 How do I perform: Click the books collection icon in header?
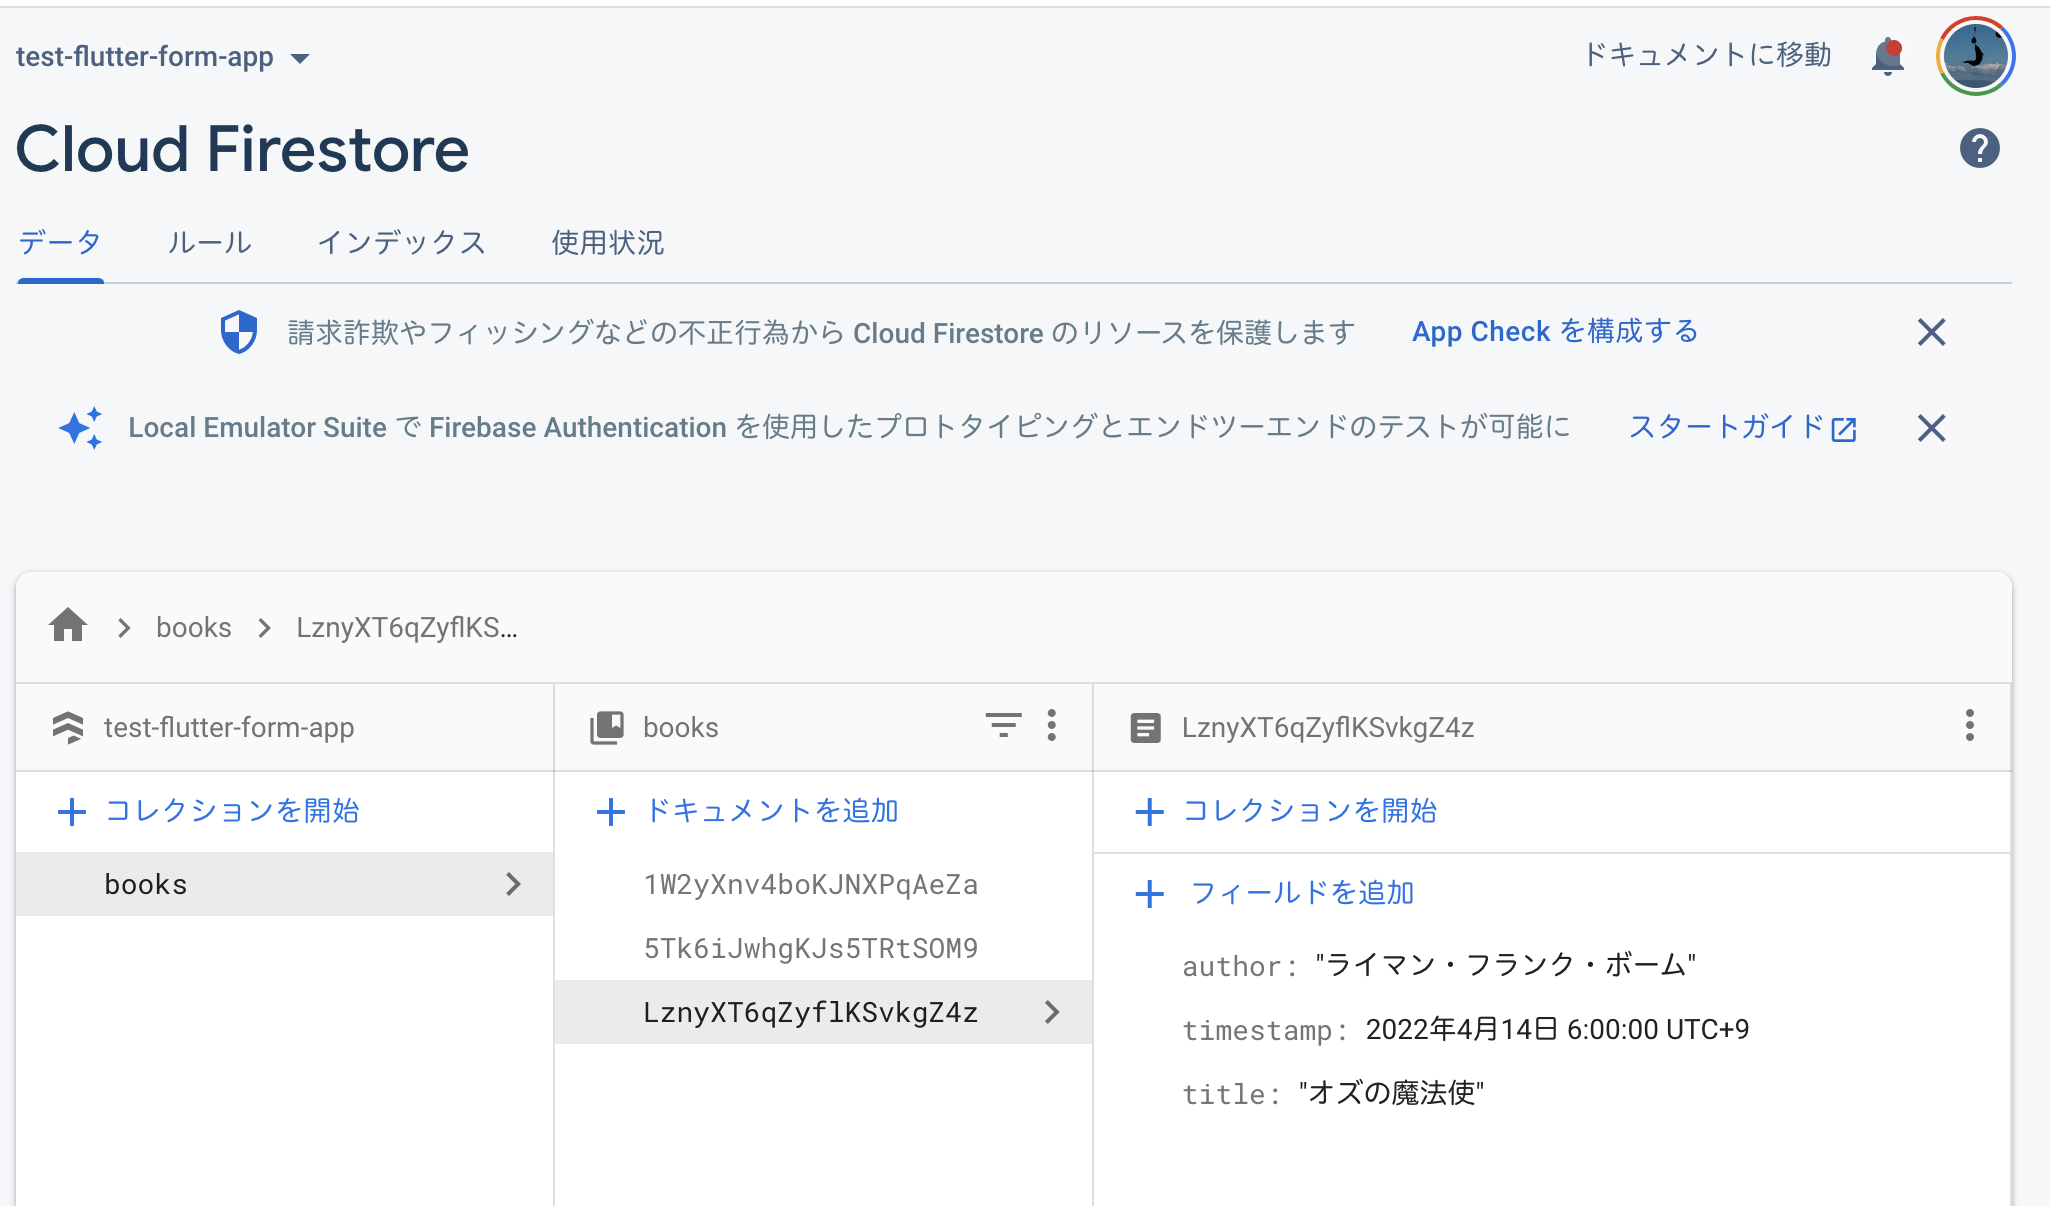(x=607, y=727)
